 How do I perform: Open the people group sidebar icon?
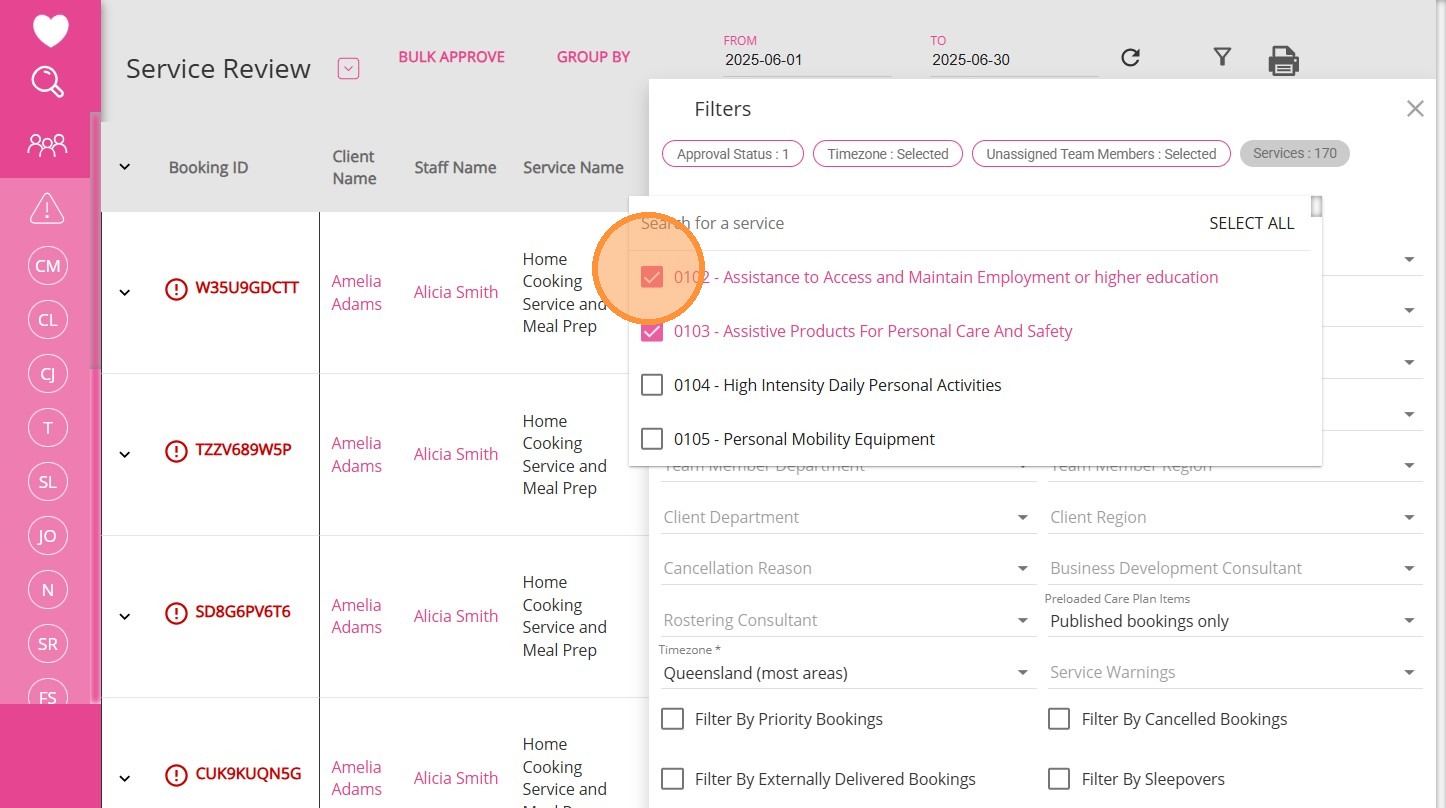(x=47, y=146)
